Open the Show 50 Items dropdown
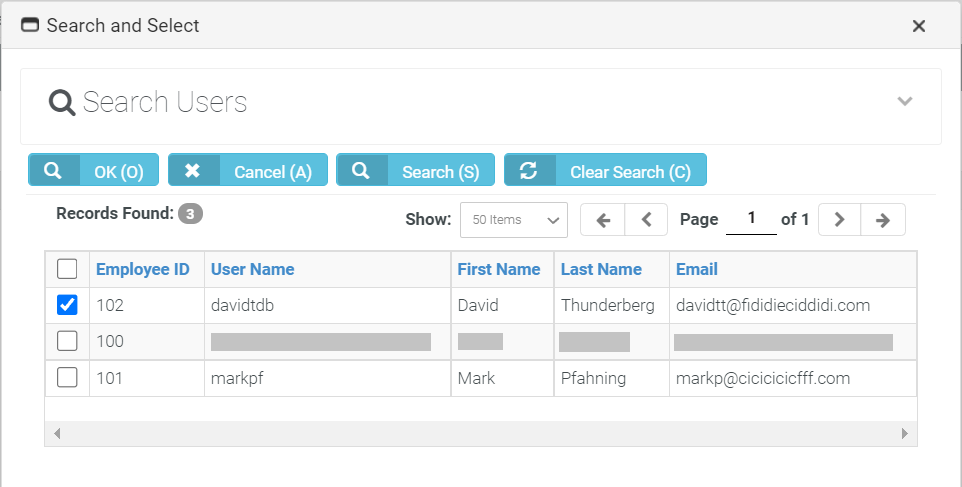Viewport: 962px width, 487px height. coord(514,220)
